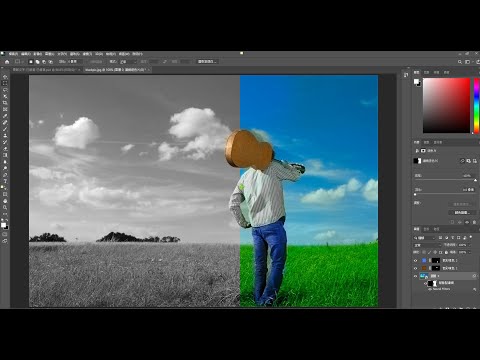
Task: Select the Hand tool
Action: pyautogui.click(x=5, y=201)
